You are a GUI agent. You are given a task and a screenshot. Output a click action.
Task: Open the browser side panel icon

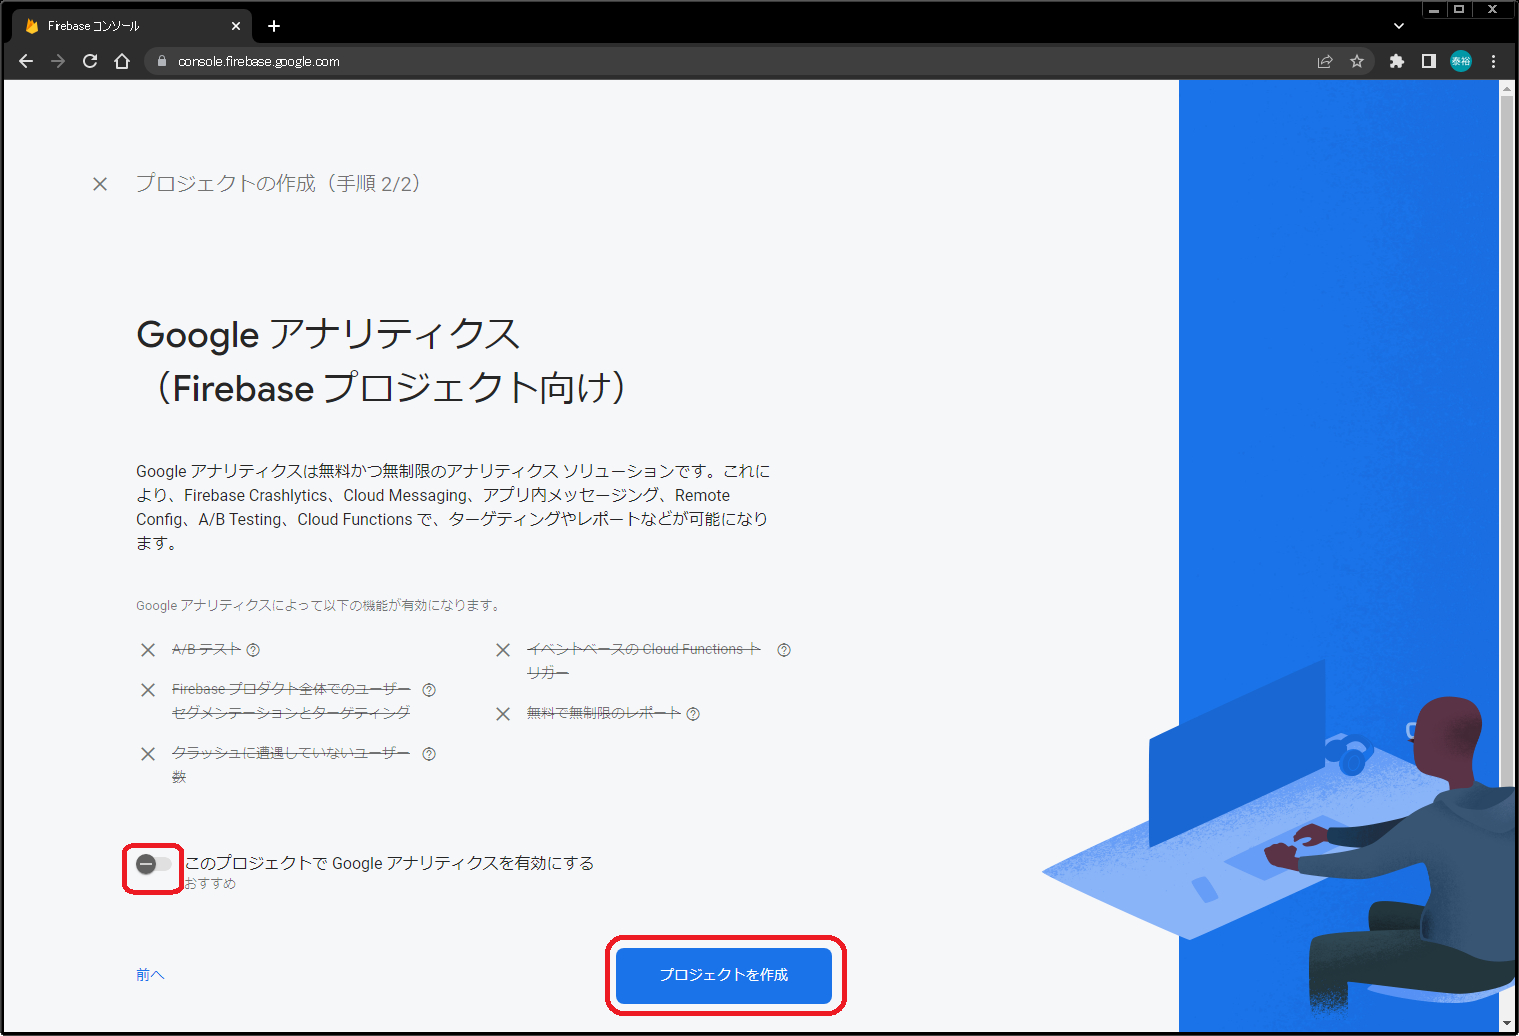[x=1429, y=61]
